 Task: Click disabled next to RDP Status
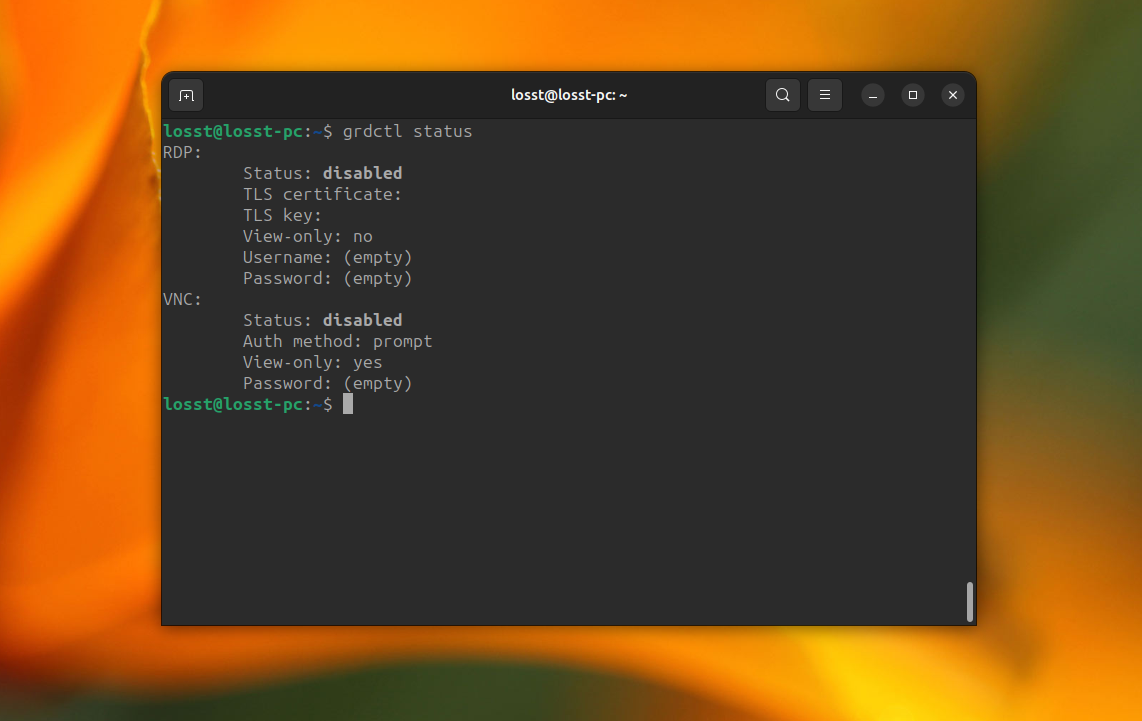[362, 172]
